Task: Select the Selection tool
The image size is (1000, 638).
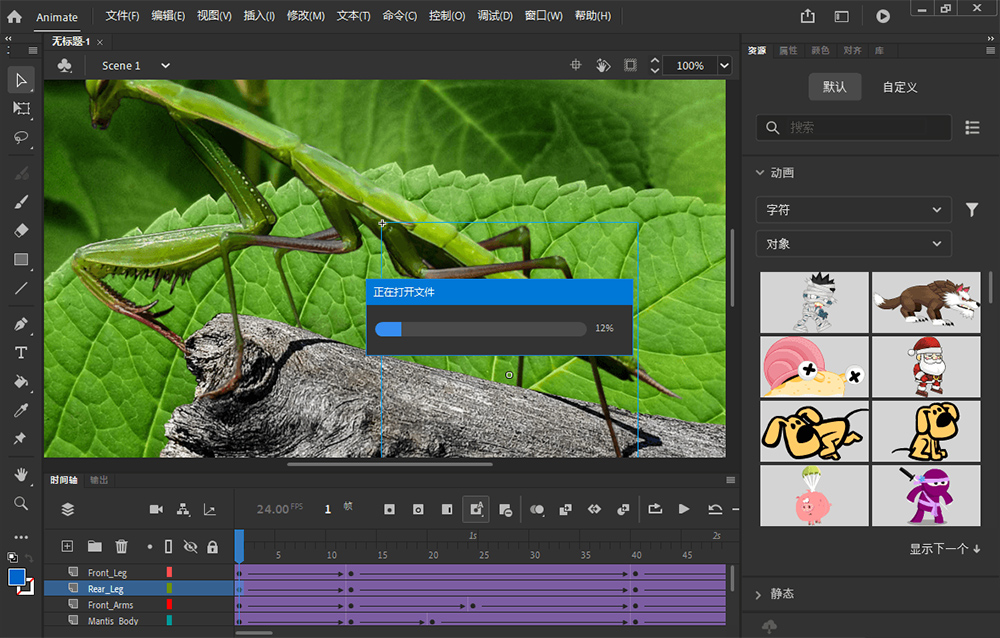Action: point(21,80)
